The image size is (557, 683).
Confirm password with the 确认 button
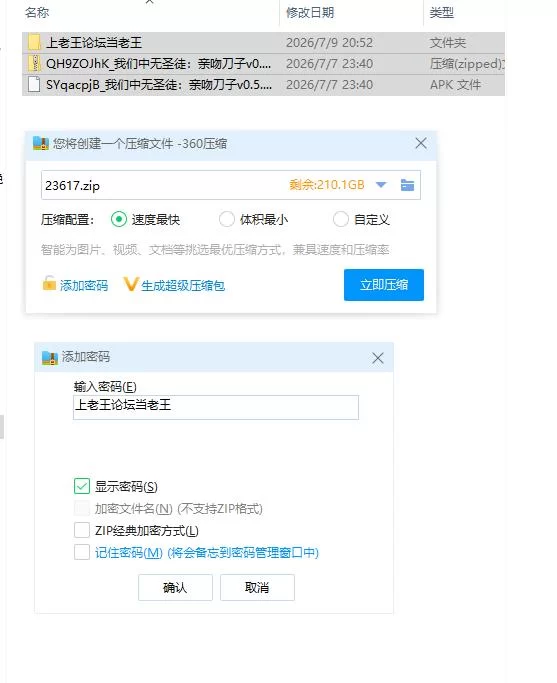click(176, 588)
